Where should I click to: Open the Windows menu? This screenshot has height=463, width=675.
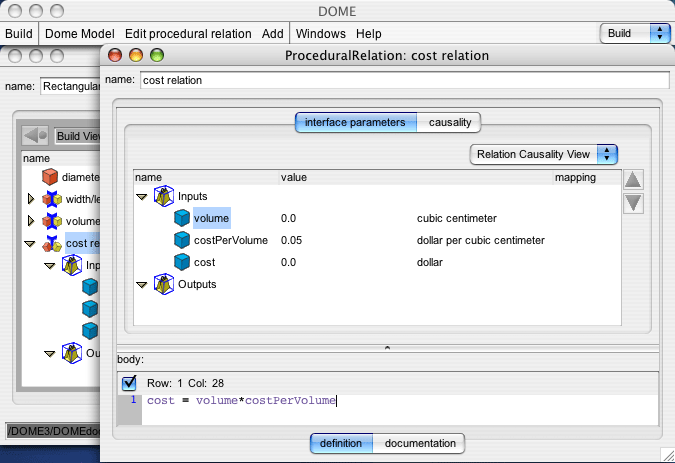point(321,34)
